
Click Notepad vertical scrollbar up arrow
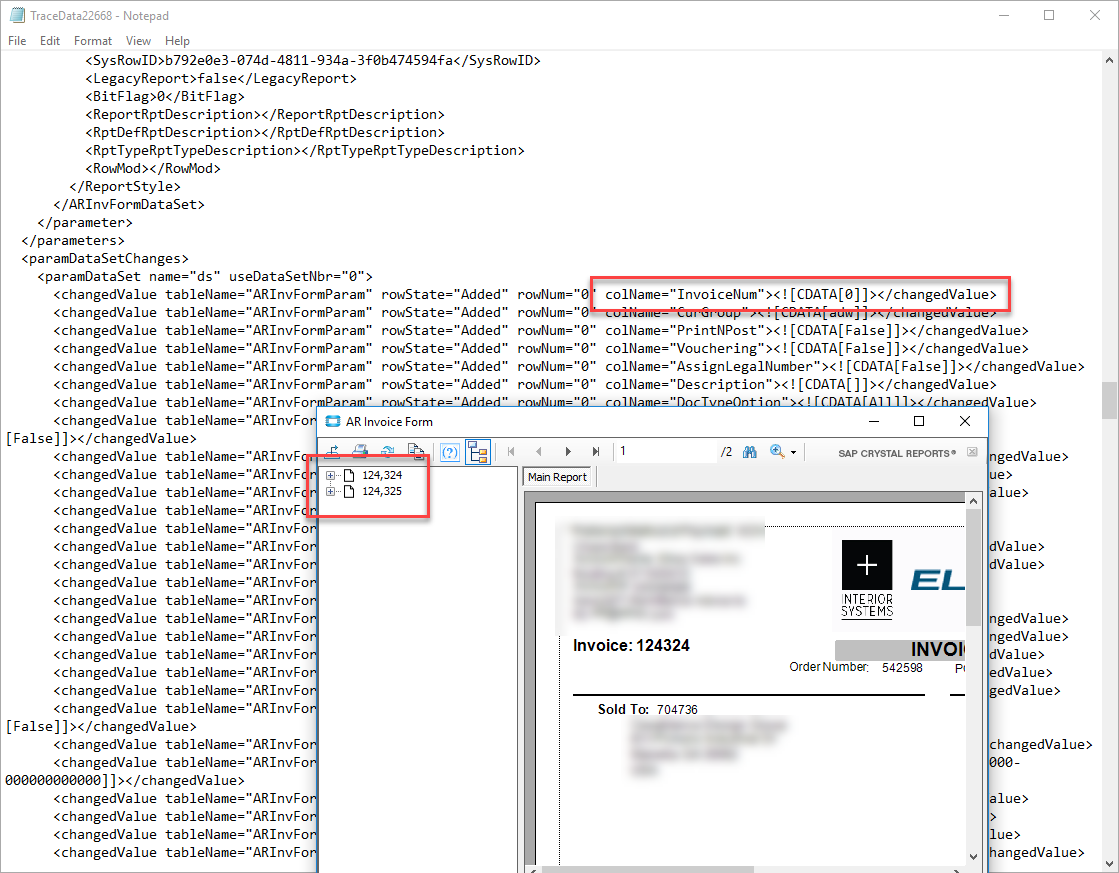coord(1110,61)
